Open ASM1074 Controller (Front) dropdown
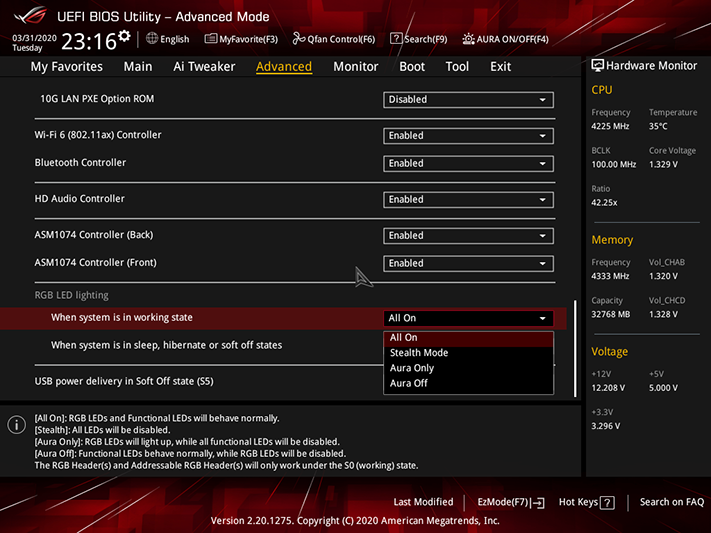Viewport: 711px width, 533px height. point(468,264)
